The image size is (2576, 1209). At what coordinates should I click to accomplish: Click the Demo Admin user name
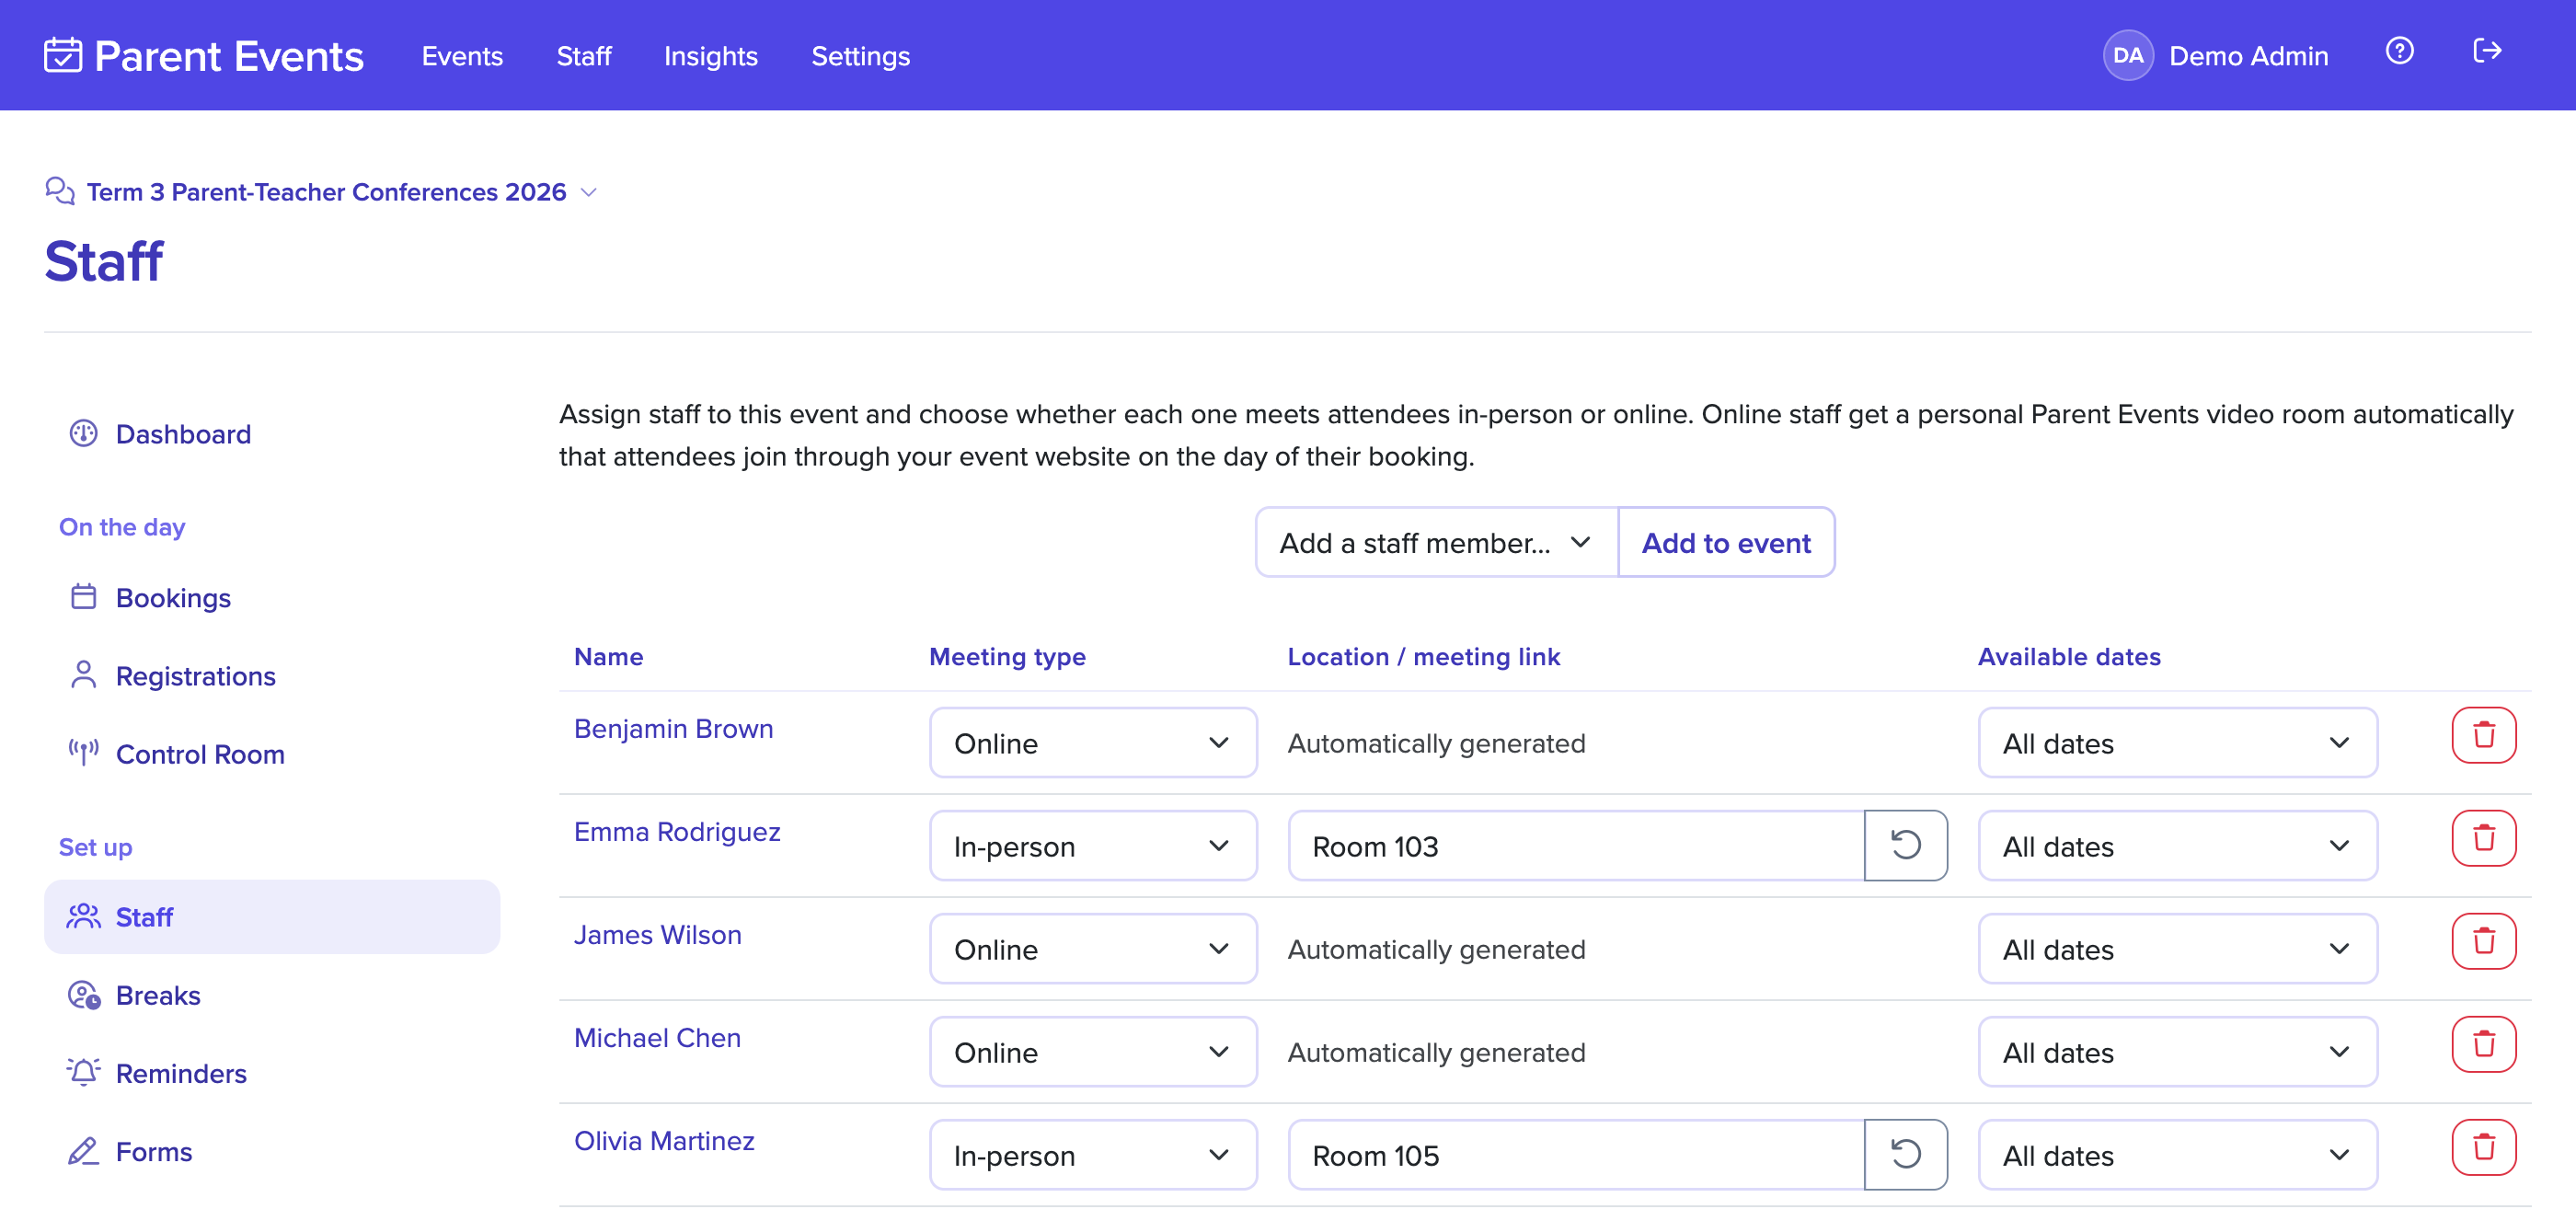(2248, 56)
